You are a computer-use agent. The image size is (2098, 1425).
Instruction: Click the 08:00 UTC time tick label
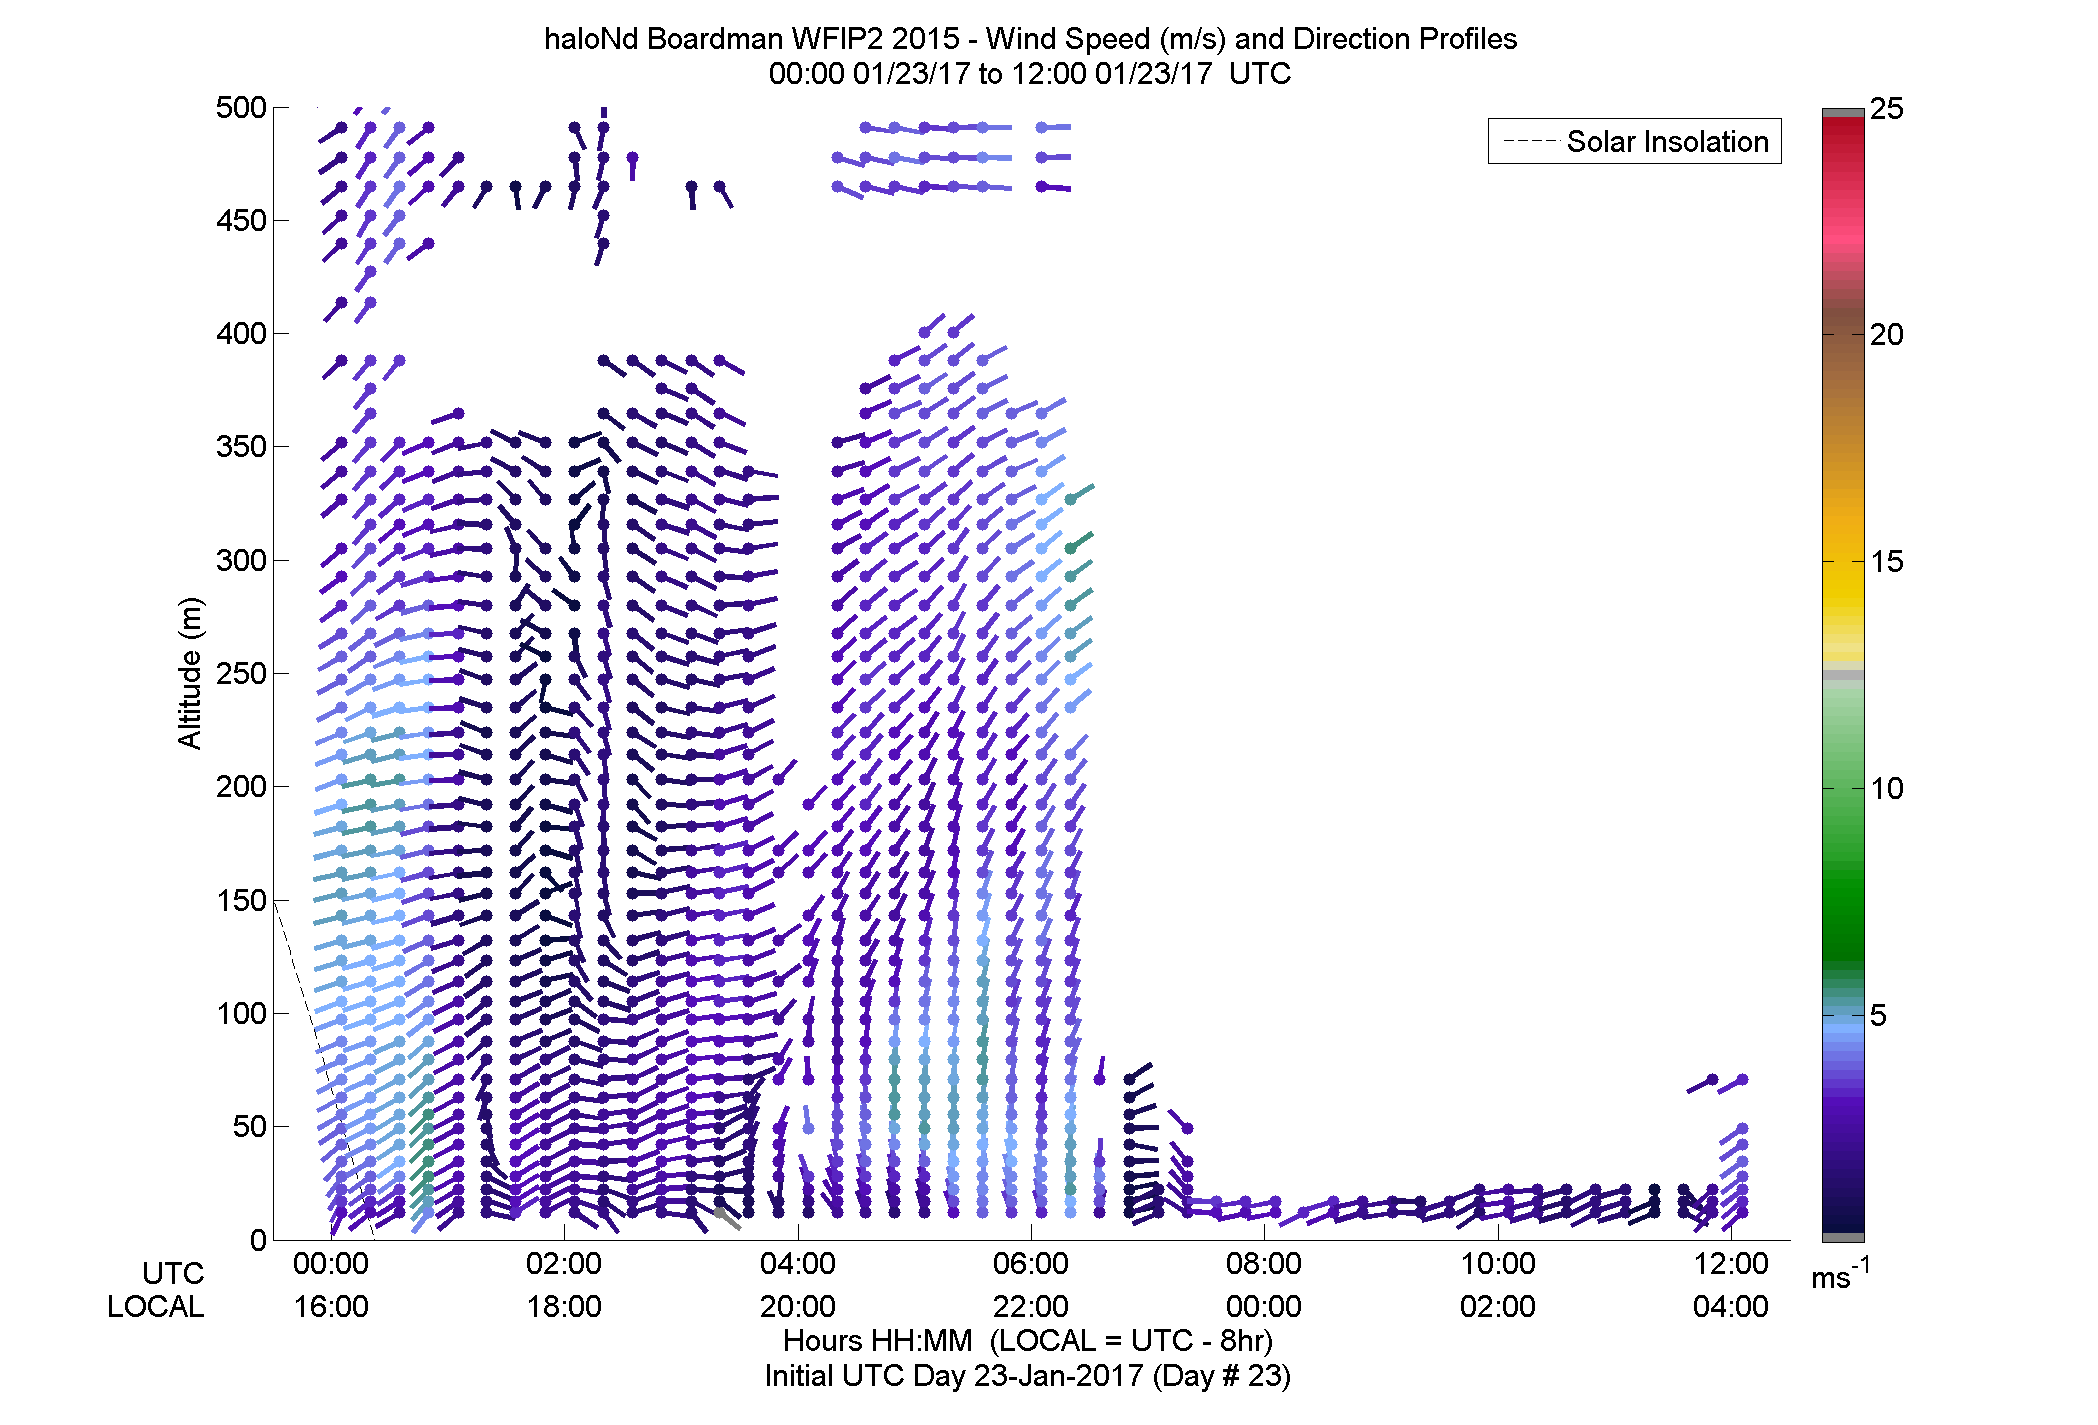[1264, 1263]
